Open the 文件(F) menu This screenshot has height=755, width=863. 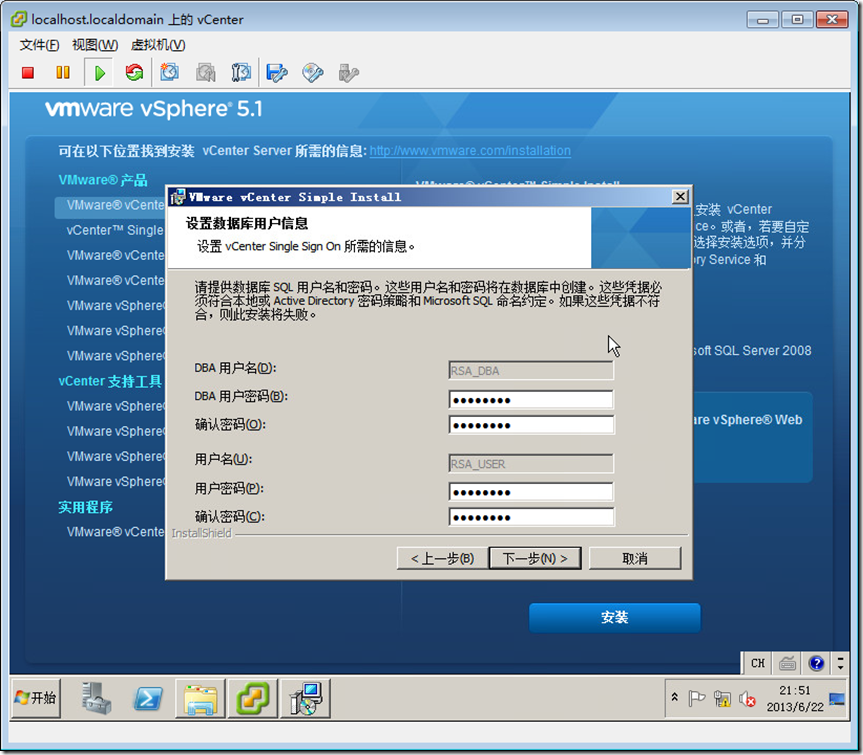40,45
